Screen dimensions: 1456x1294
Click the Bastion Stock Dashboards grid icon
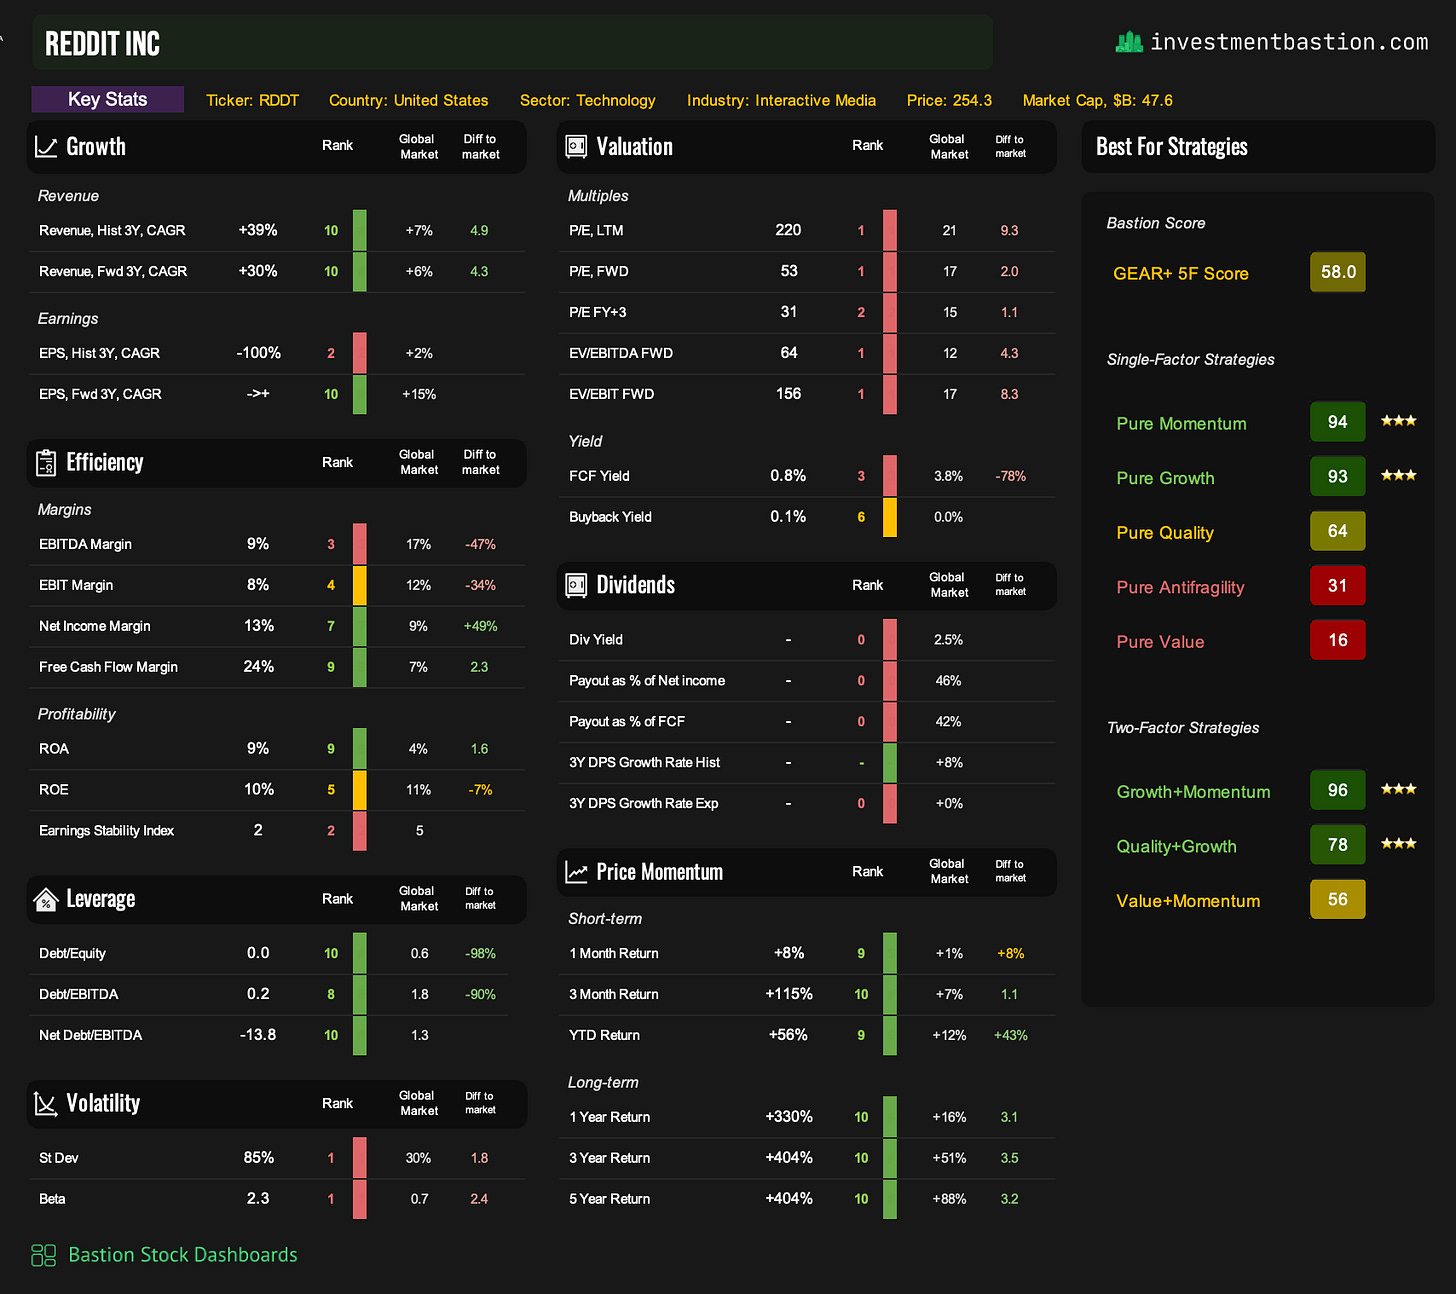(x=44, y=1255)
